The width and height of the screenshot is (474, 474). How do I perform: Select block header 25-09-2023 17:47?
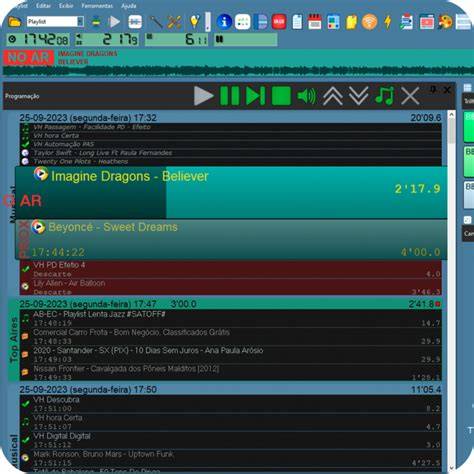pos(231,304)
